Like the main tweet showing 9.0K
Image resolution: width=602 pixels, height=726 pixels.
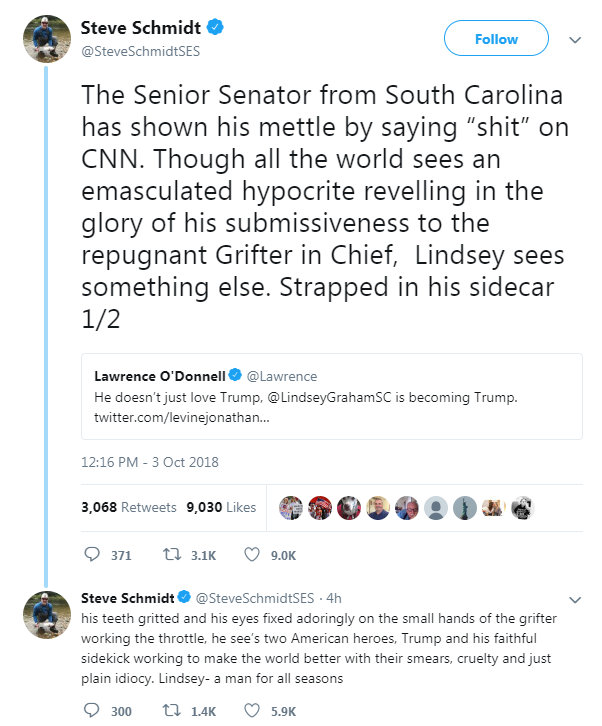point(252,555)
